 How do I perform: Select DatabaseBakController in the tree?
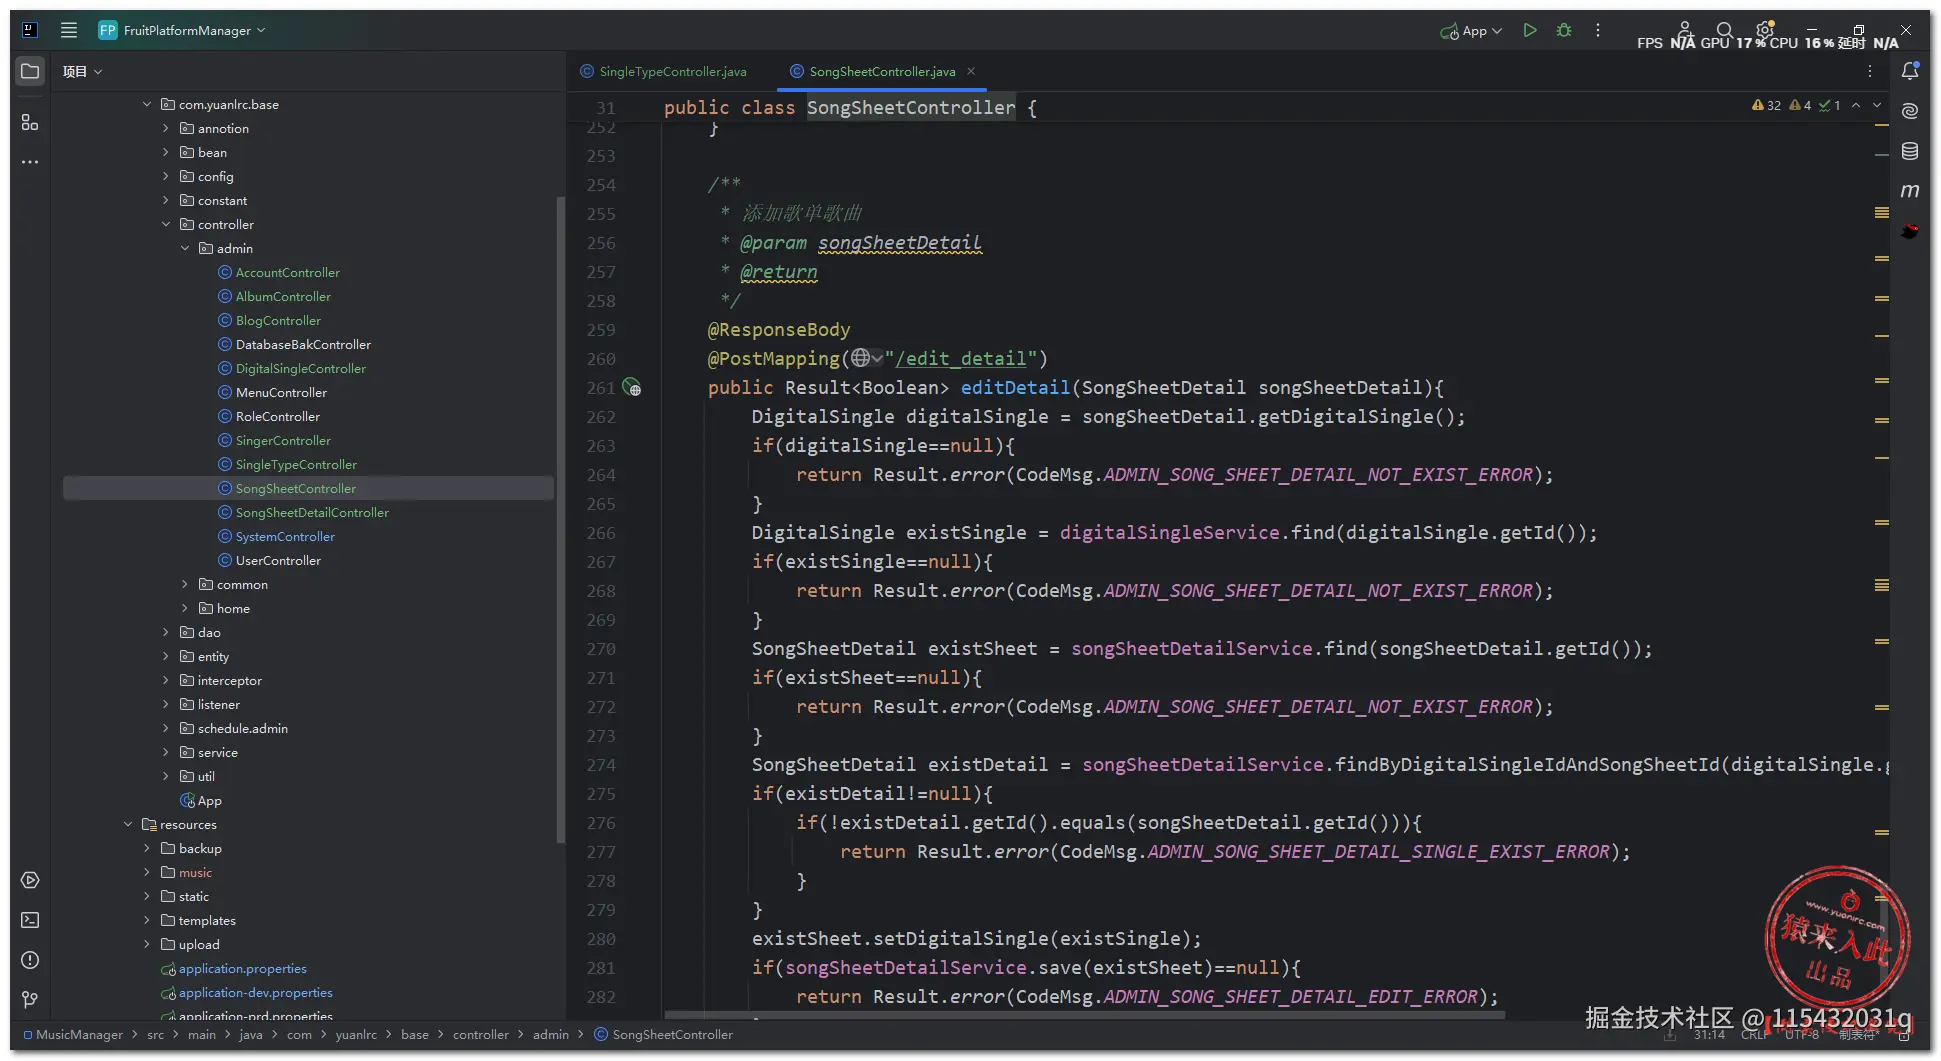click(303, 344)
